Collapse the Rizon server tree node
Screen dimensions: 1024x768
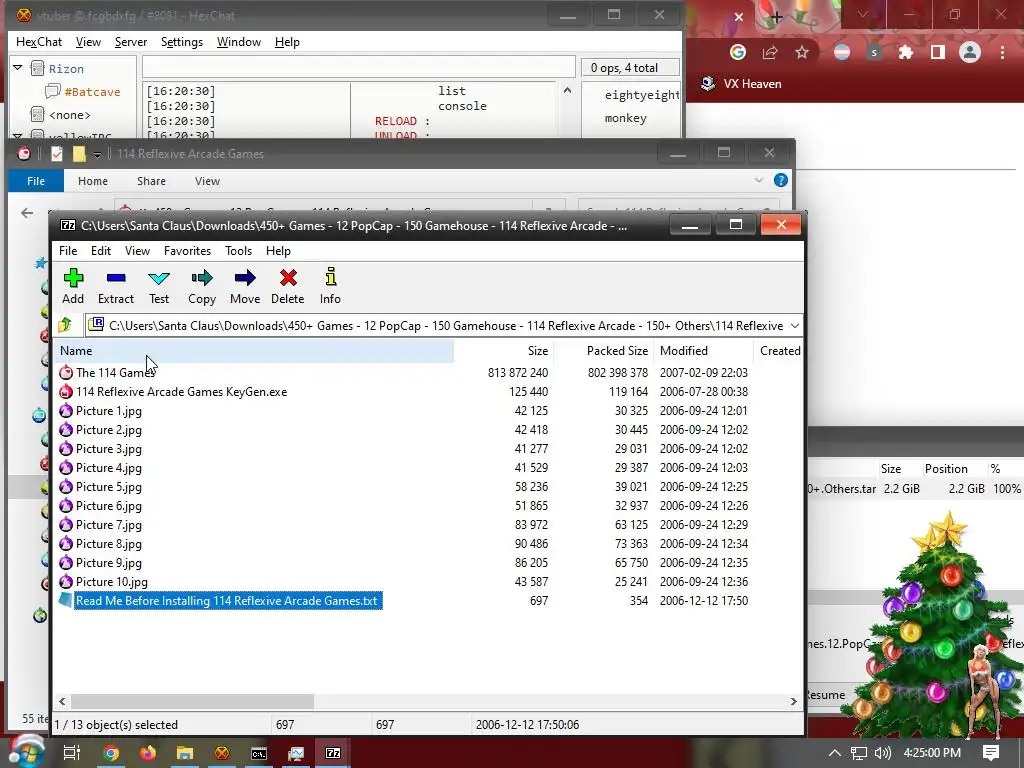(x=18, y=68)
